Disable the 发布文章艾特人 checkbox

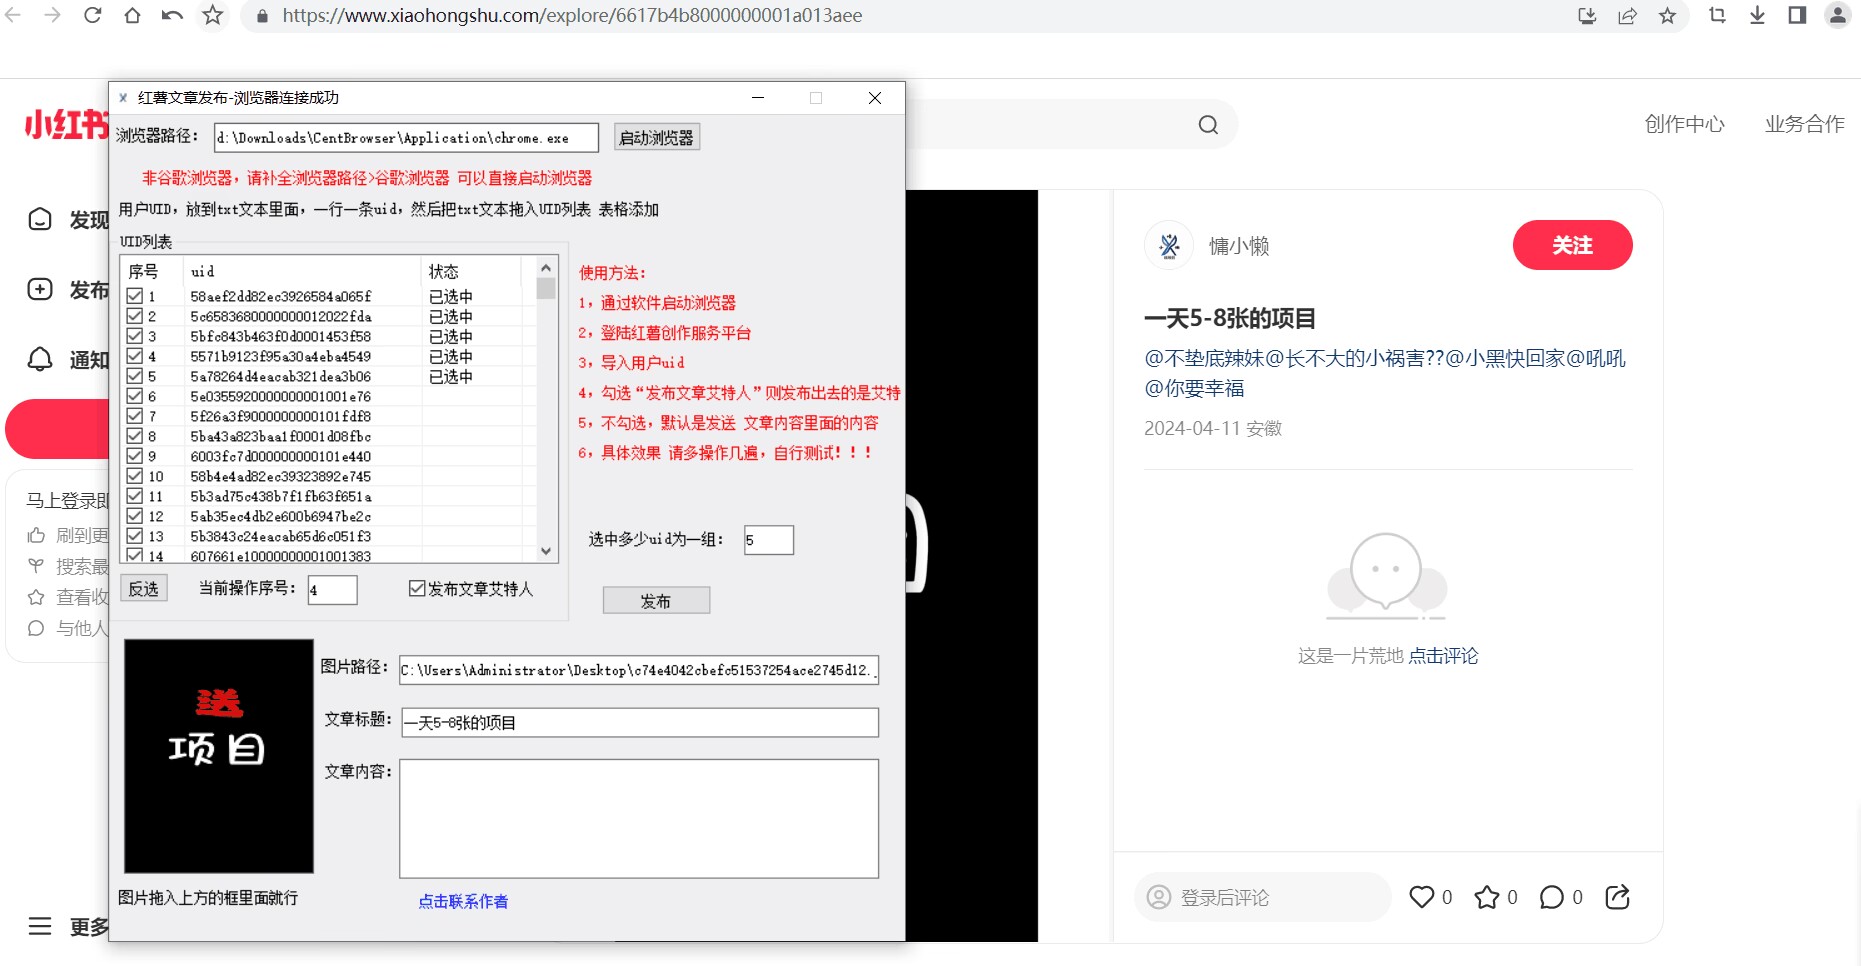pyautogui.click(x=418, y=589)
